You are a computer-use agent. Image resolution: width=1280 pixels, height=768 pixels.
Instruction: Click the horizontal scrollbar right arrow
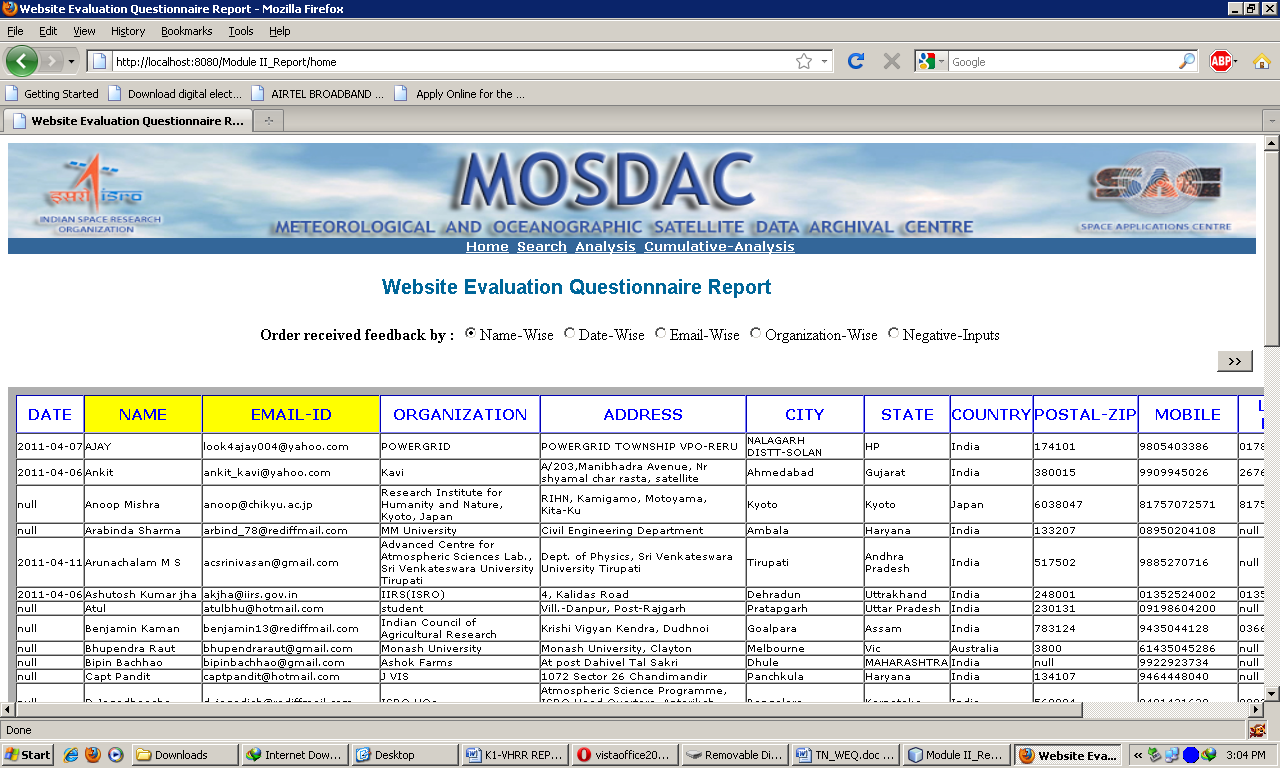(1255, 709)
